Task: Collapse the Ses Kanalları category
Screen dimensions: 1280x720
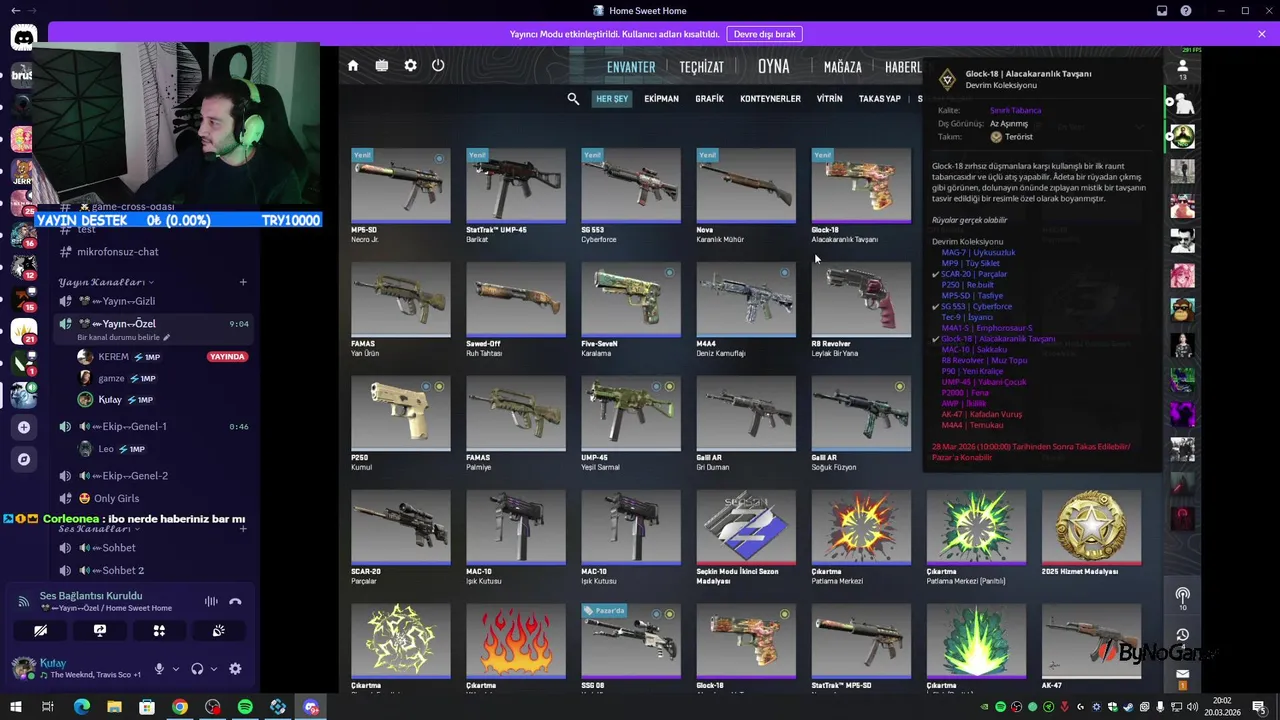Action: pyautogui.click(x=99, y=528)
